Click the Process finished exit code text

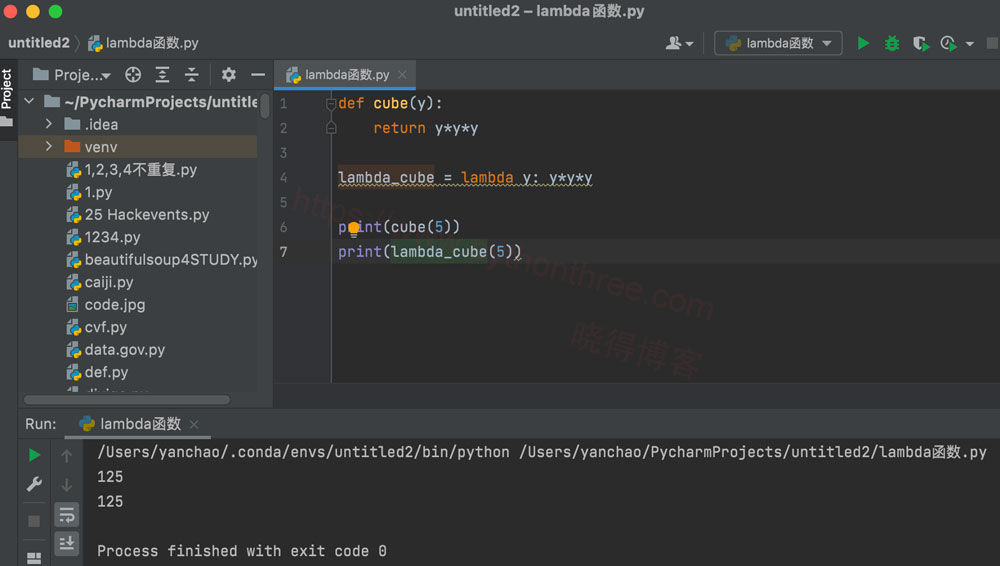tap(242, 551)
